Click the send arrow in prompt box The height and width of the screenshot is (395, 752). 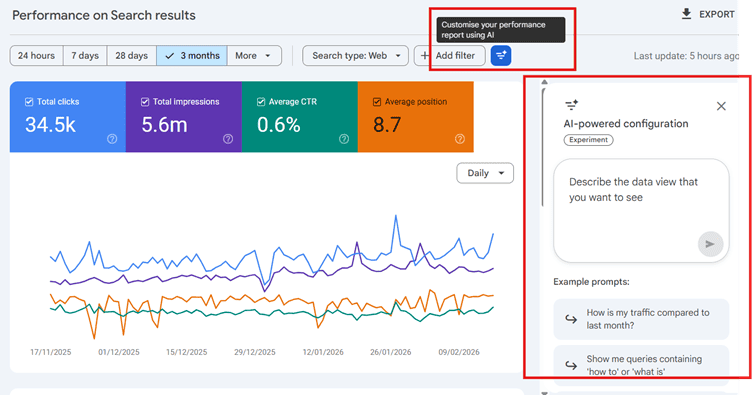[x=710, y=244]
